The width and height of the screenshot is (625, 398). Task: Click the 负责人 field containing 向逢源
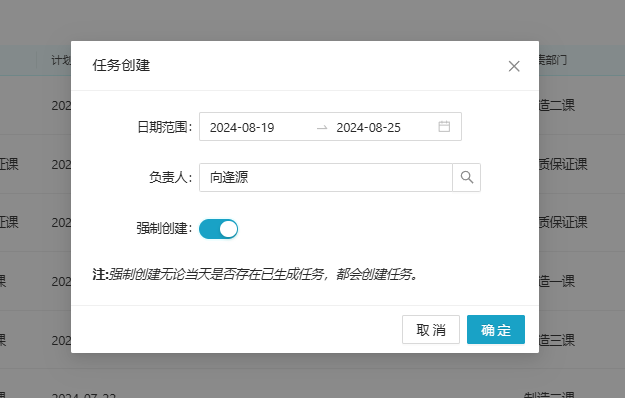(x=326, y=177)
